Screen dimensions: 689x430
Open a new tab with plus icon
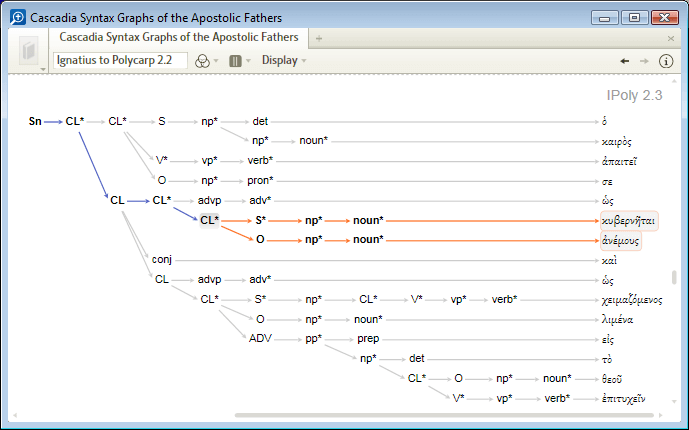click(318, 38)
